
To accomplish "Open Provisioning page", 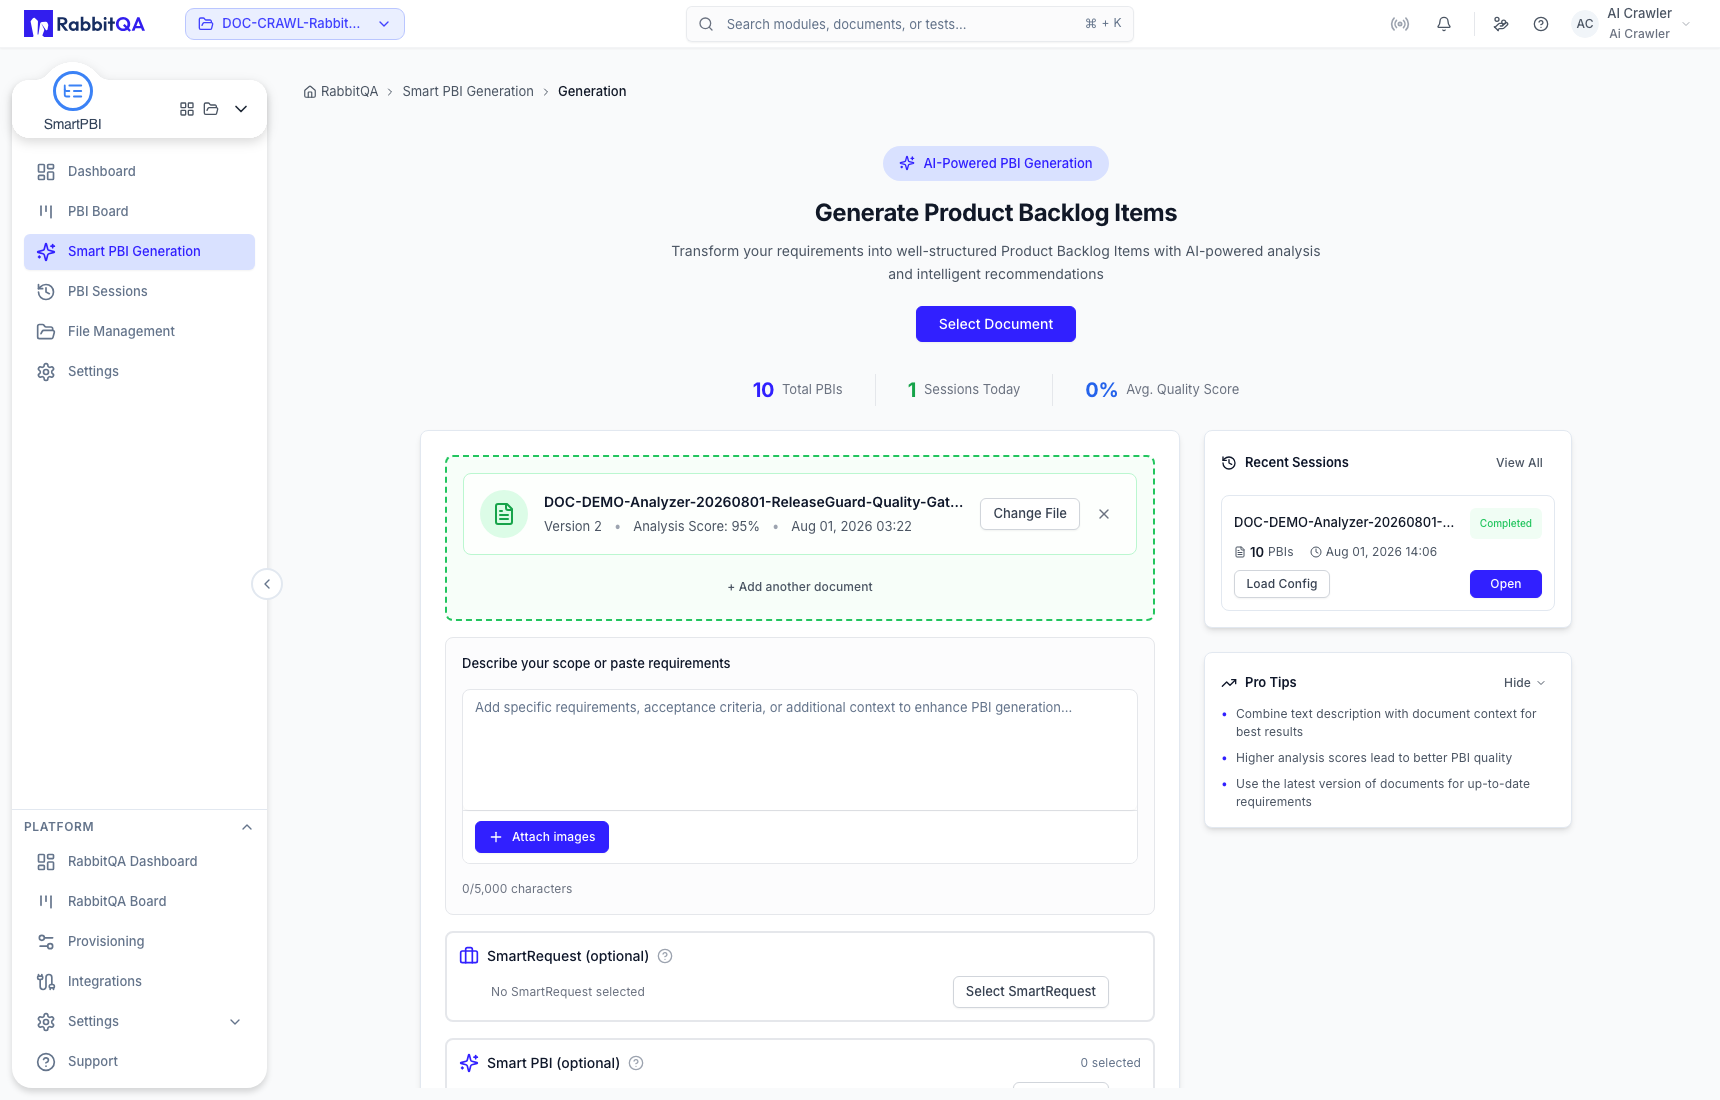I will tap(139, 942).
